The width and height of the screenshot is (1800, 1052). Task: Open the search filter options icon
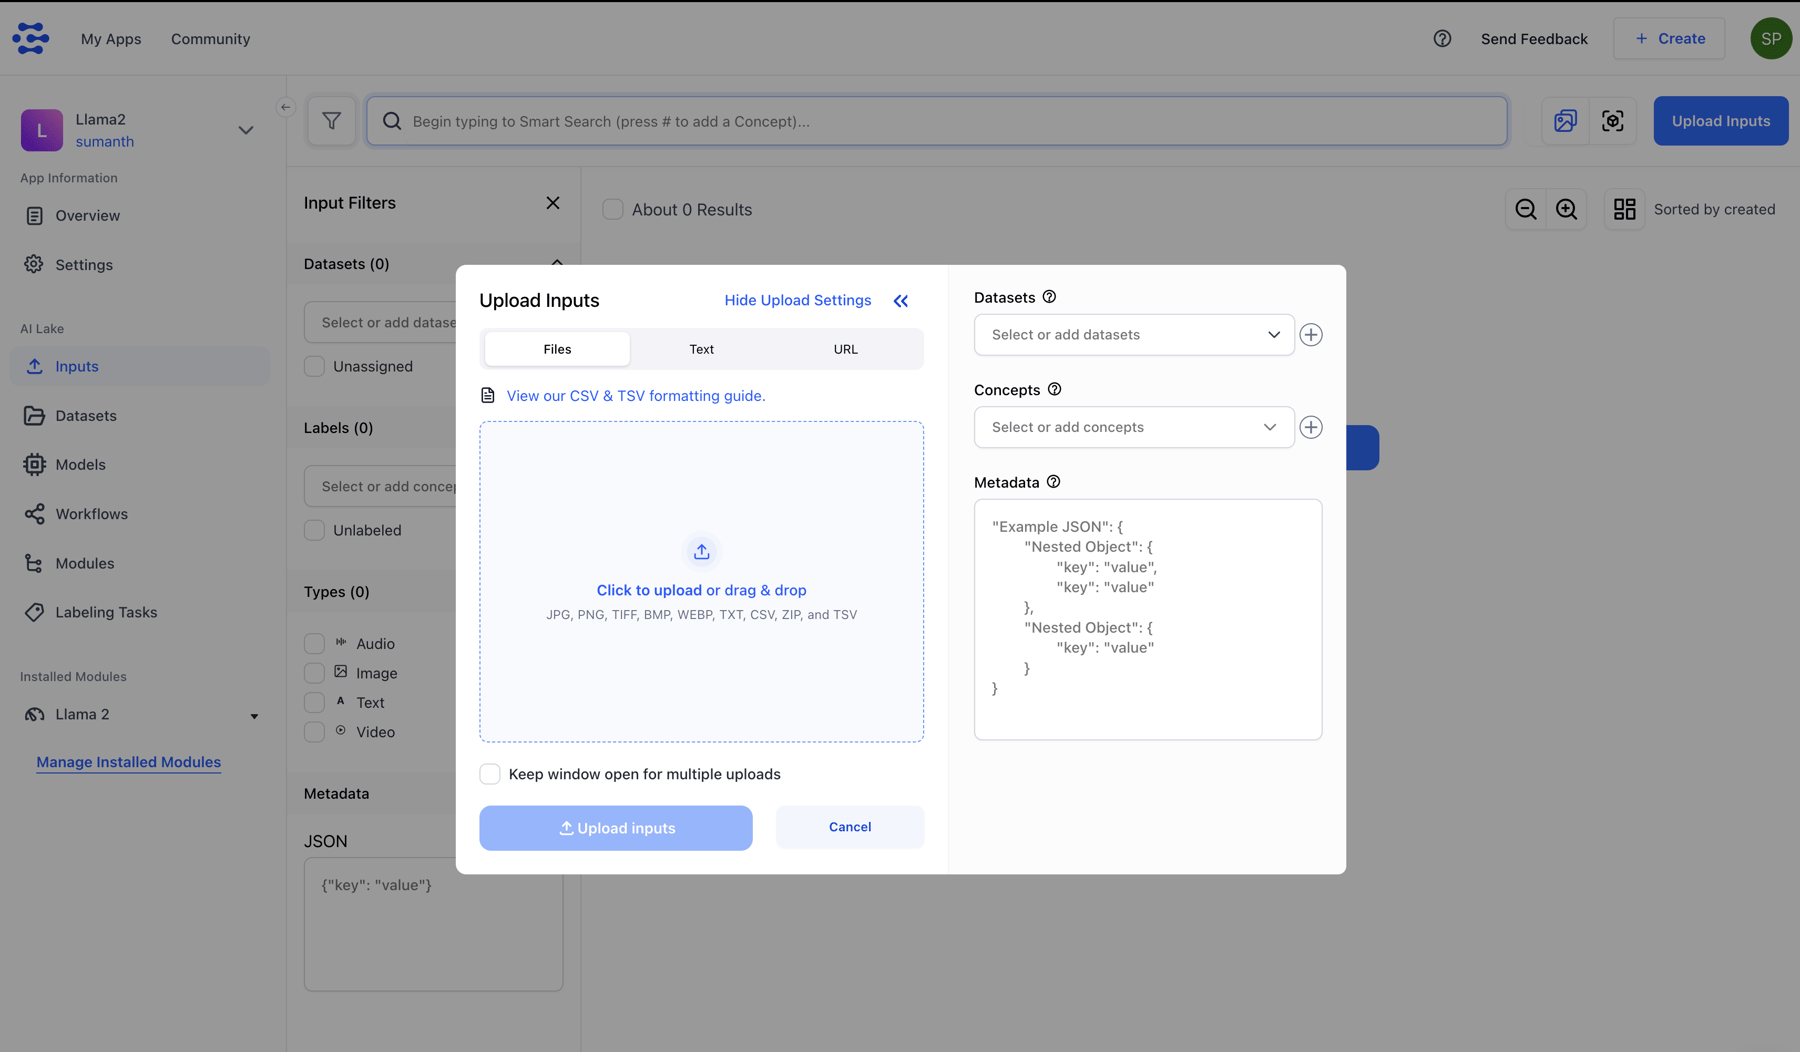coord(332,120)
